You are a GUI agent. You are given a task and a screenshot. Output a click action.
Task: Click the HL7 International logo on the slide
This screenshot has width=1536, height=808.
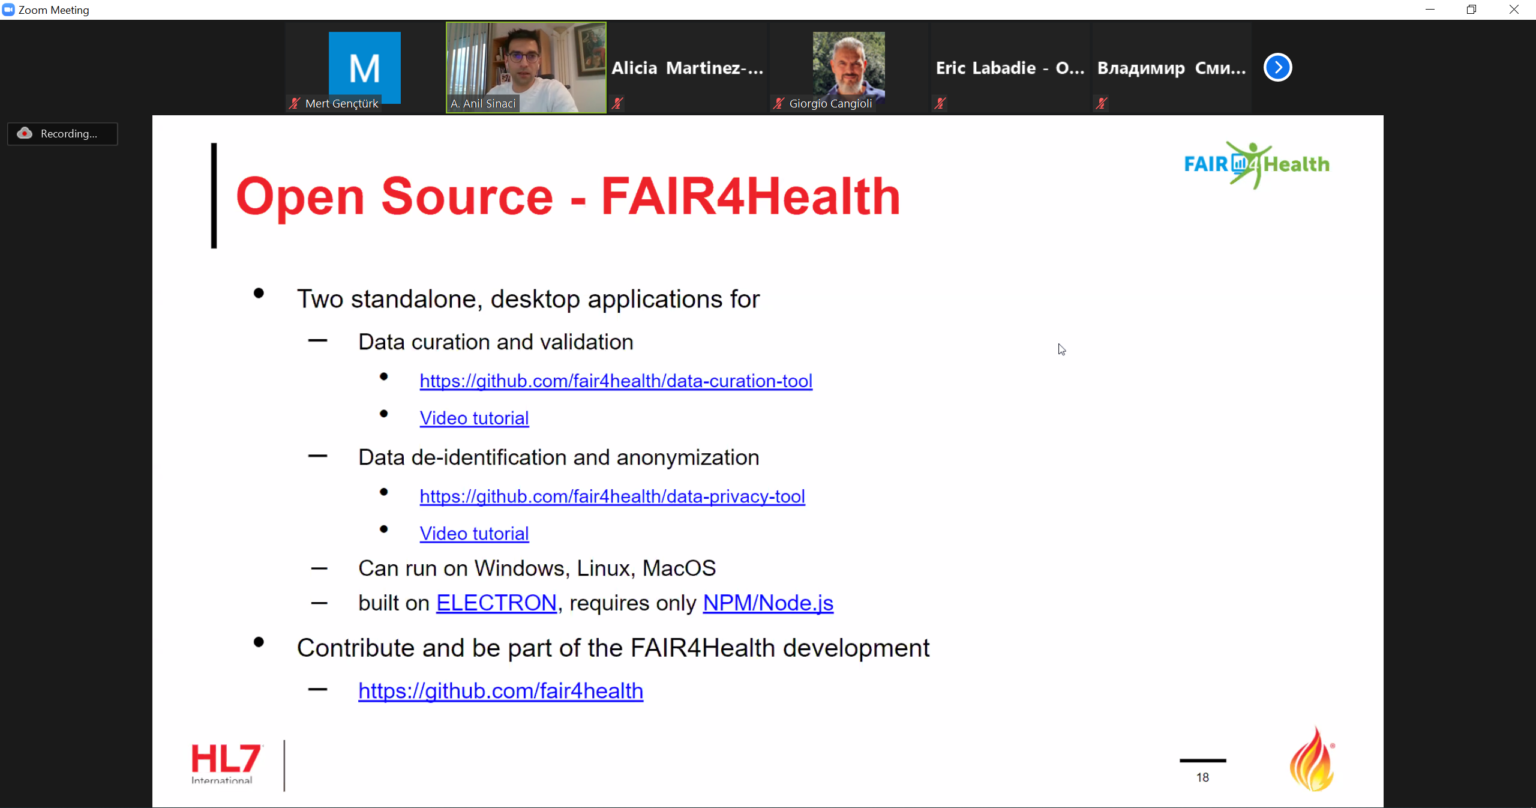pos(224,763)
